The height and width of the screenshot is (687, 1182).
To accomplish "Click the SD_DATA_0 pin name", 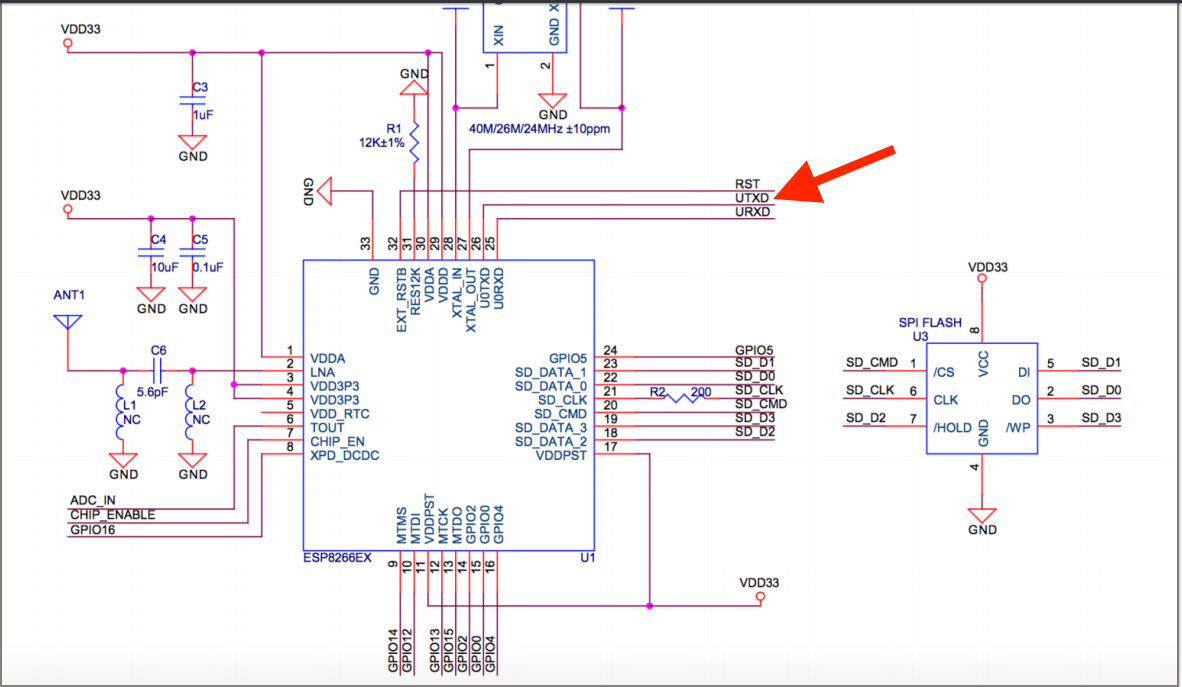I will [x=550, y=386].
